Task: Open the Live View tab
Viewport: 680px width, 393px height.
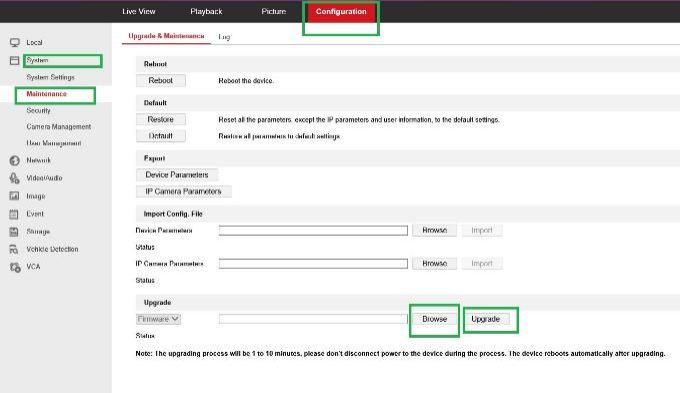Action: coord(139,12)
